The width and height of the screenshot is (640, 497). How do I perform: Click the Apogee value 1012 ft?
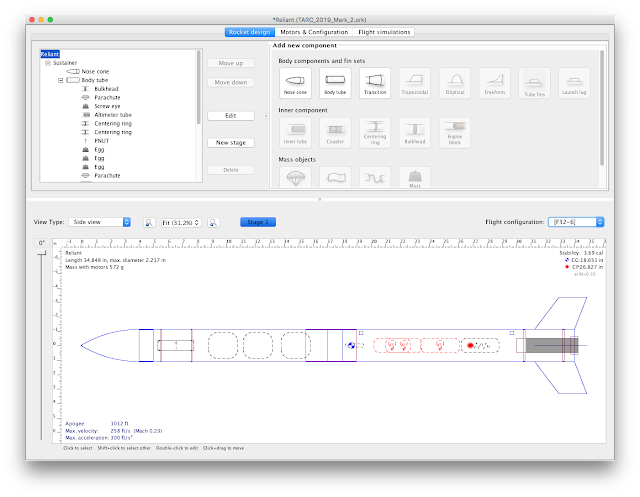pyautogui.click(x=120, y=424)
